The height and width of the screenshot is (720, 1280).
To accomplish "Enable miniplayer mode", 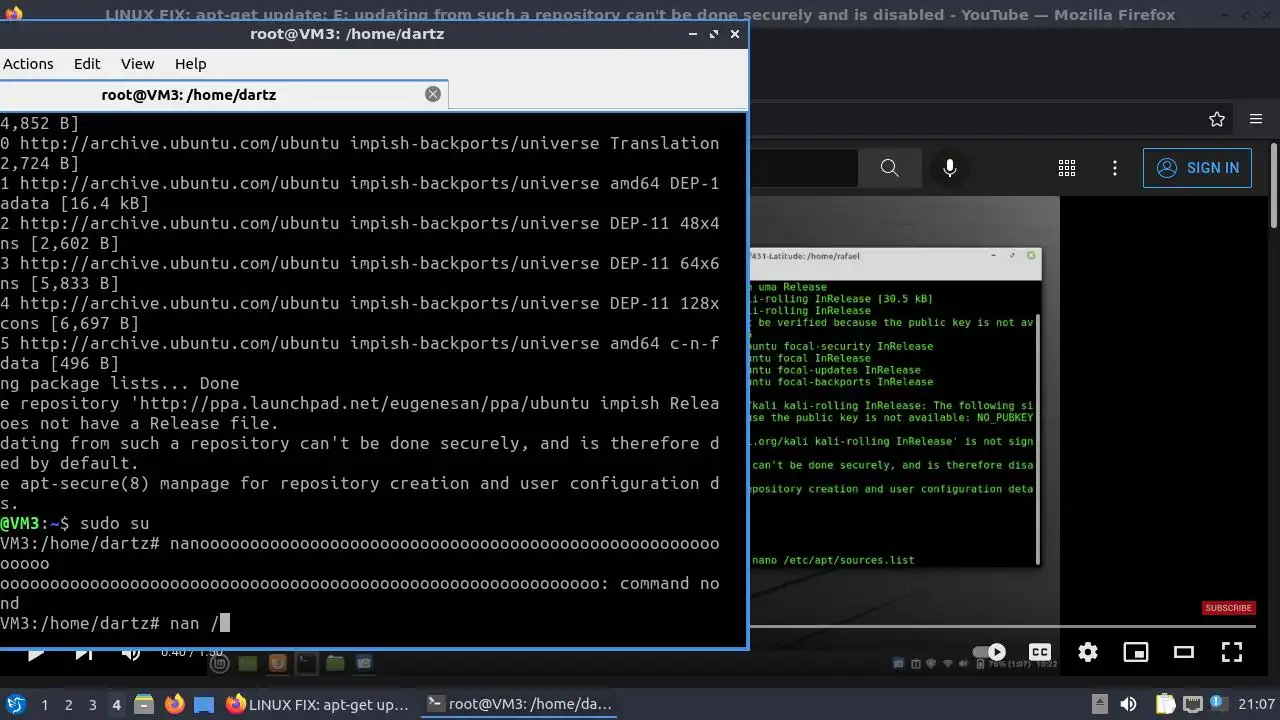I will pyautogui.click(x=1136, y=652).
